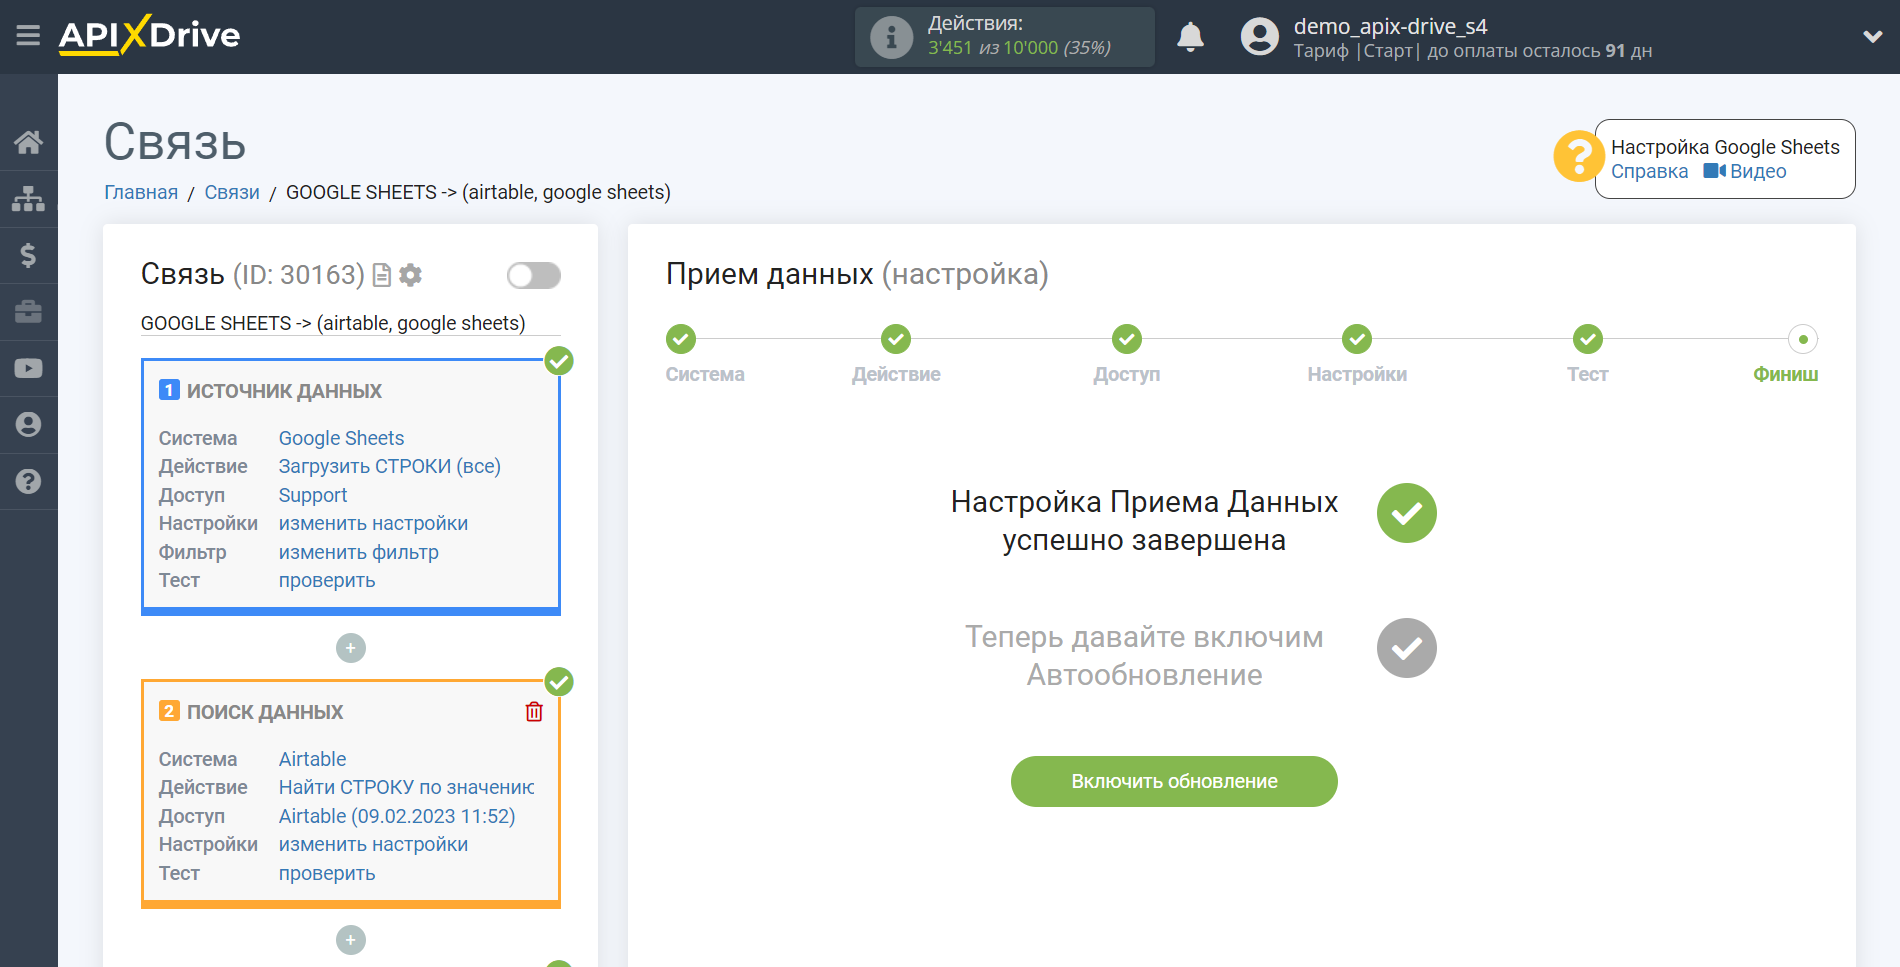Click green checkmark beside setup completed
Screen dimensions: 1900x967
coord(1406,513)
